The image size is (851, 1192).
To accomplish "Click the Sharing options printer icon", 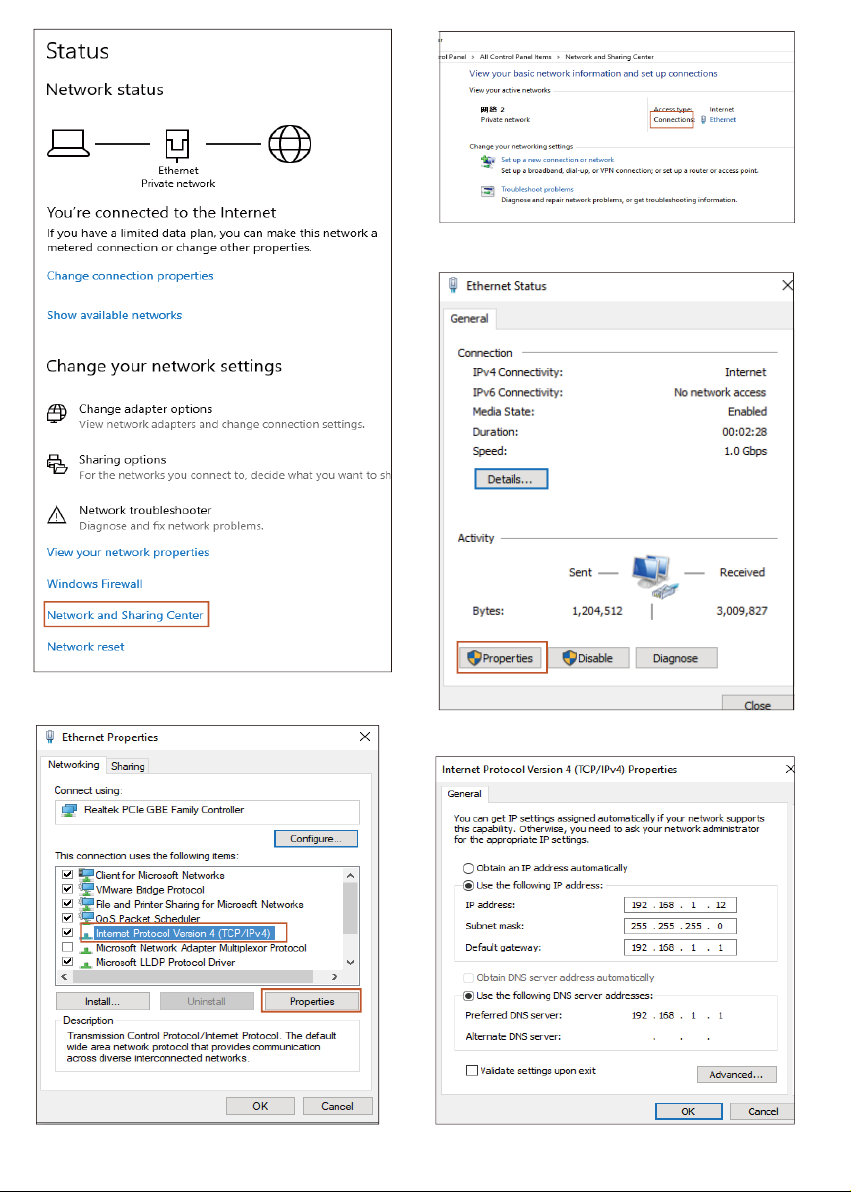I will point(57,464).
